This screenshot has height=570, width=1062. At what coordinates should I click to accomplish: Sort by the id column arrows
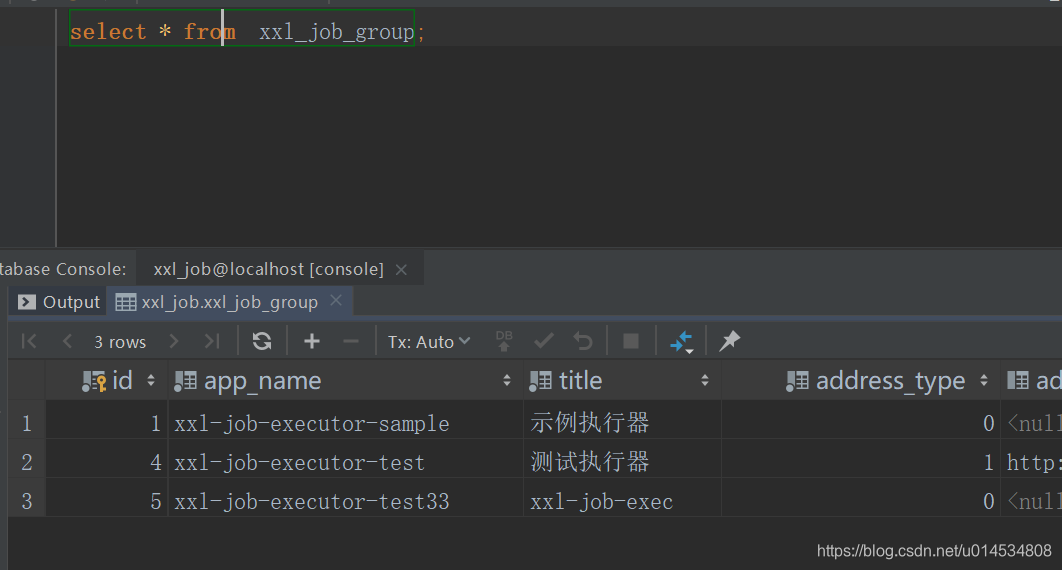(151, 381)
